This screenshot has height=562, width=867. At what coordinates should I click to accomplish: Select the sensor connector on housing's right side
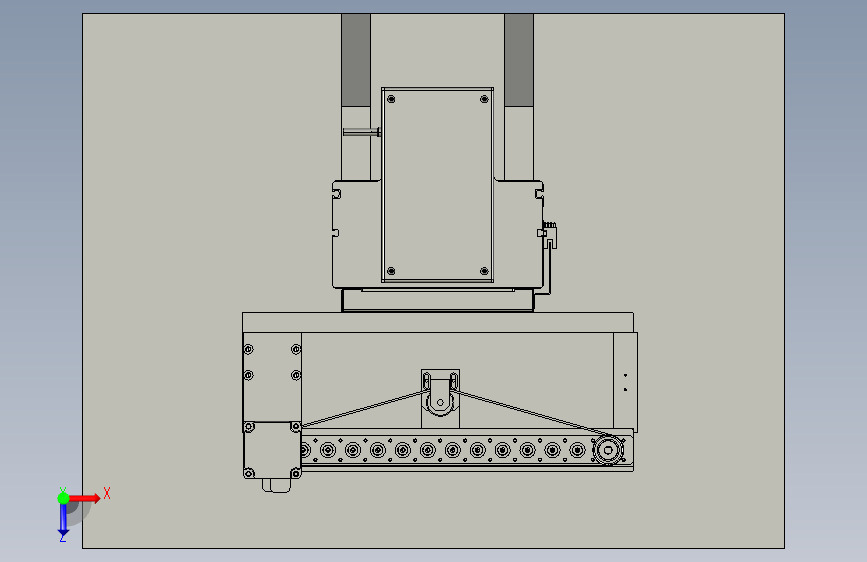(549, 235)
